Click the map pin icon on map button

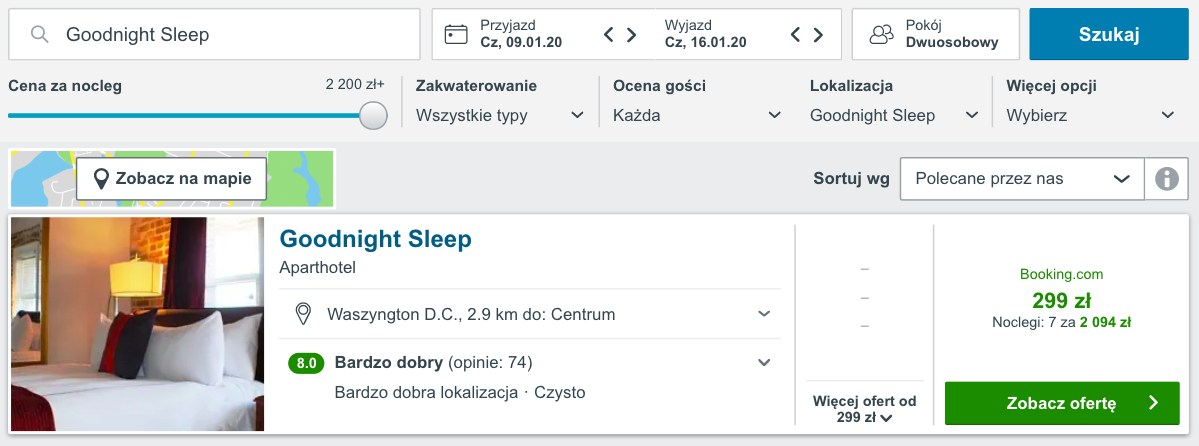pos(100,179)
